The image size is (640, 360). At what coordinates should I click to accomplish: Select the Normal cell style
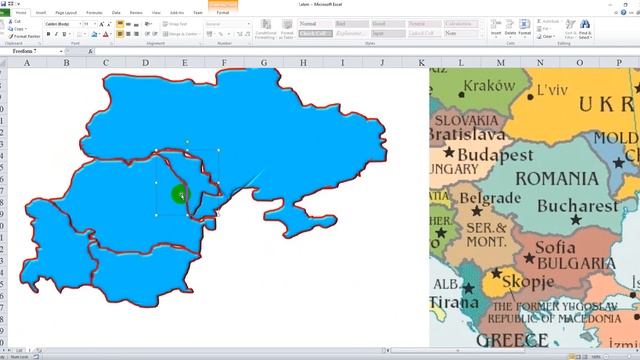point(315,24)
